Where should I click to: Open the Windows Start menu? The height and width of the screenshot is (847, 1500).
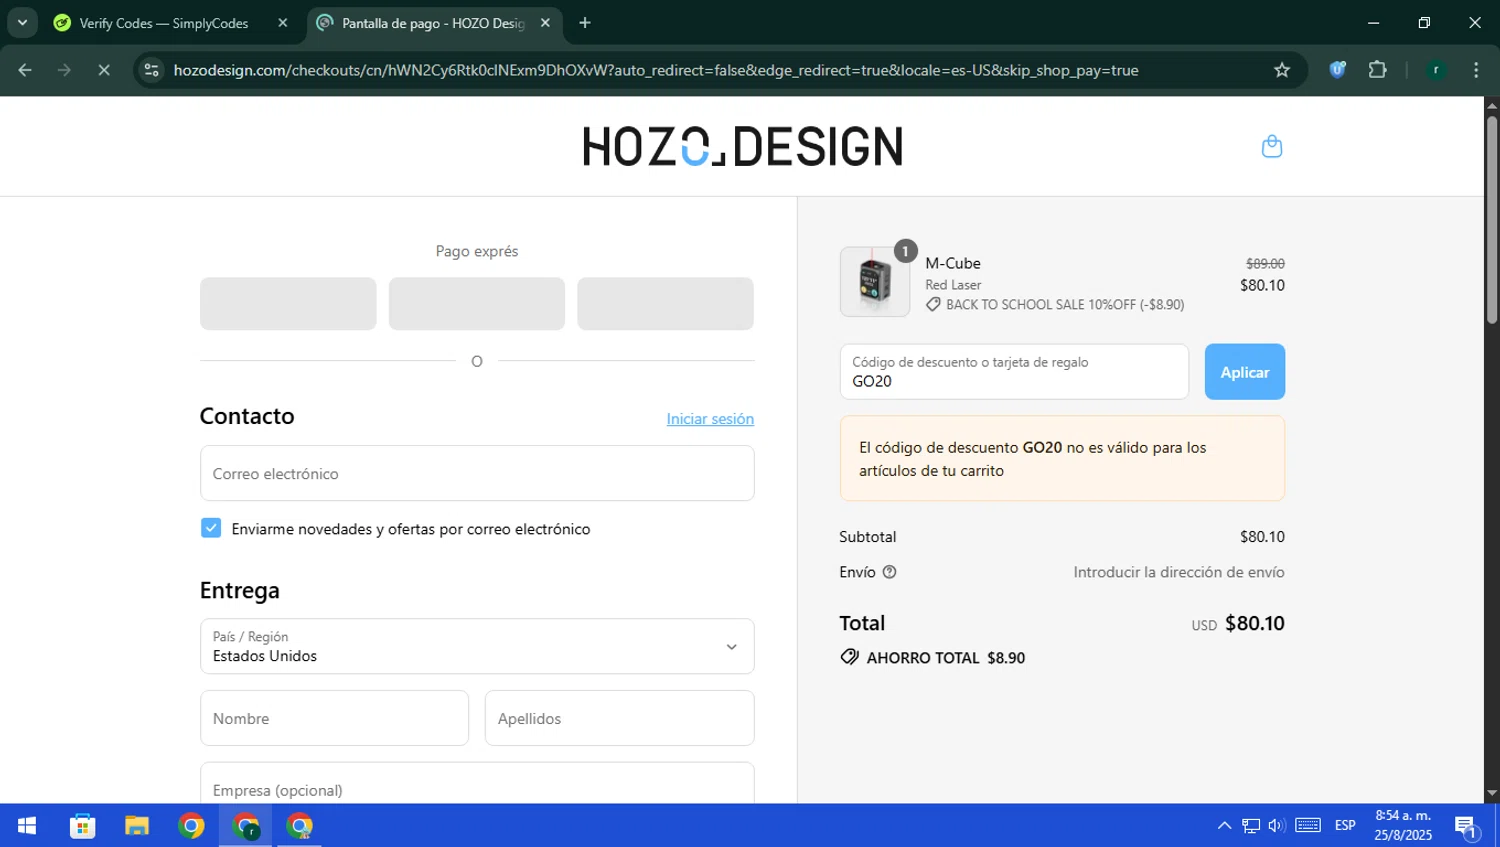[x=27, y=826]
